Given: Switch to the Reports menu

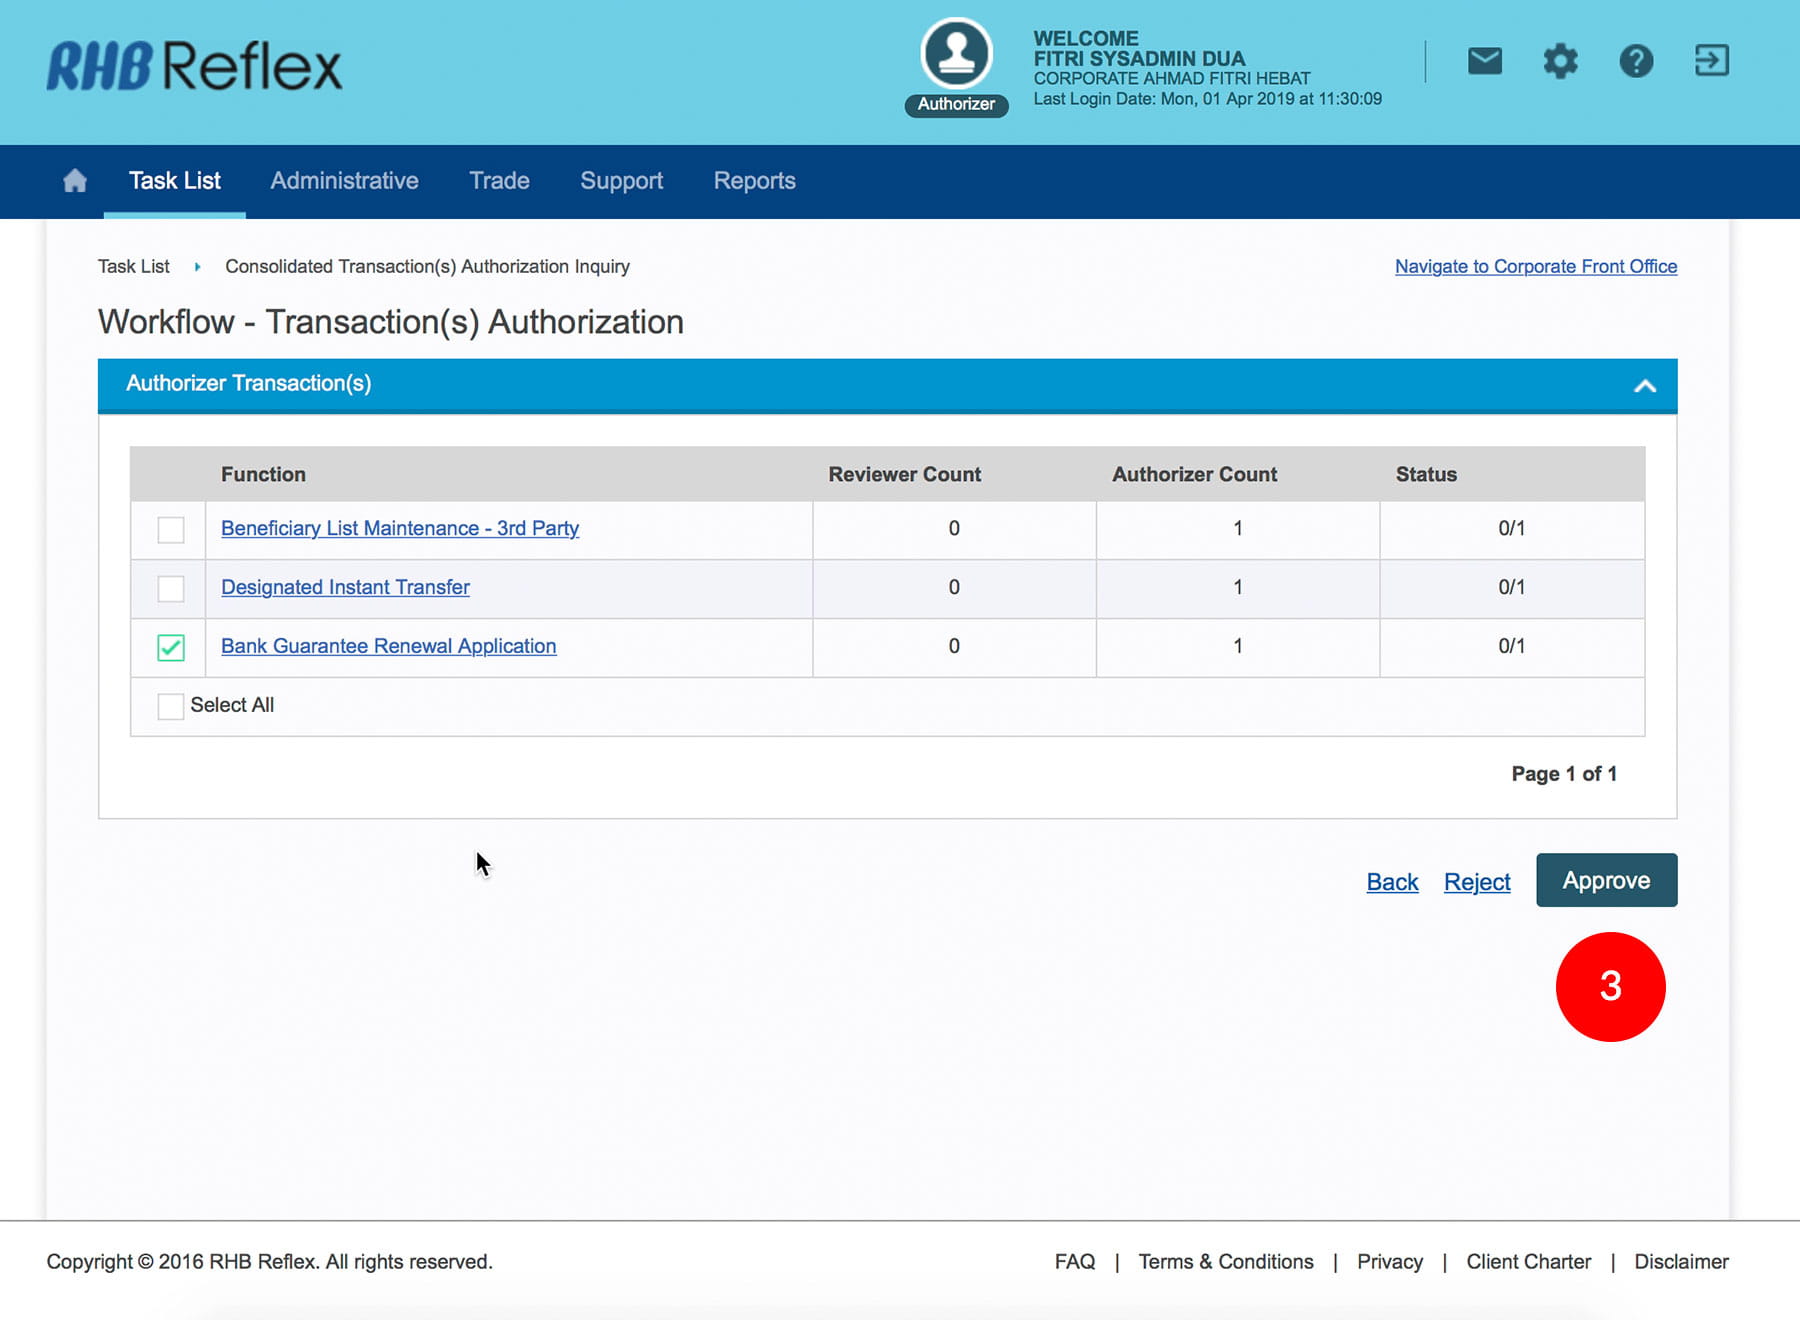Looking at the screenshot, I should click(x=754, y=181).
